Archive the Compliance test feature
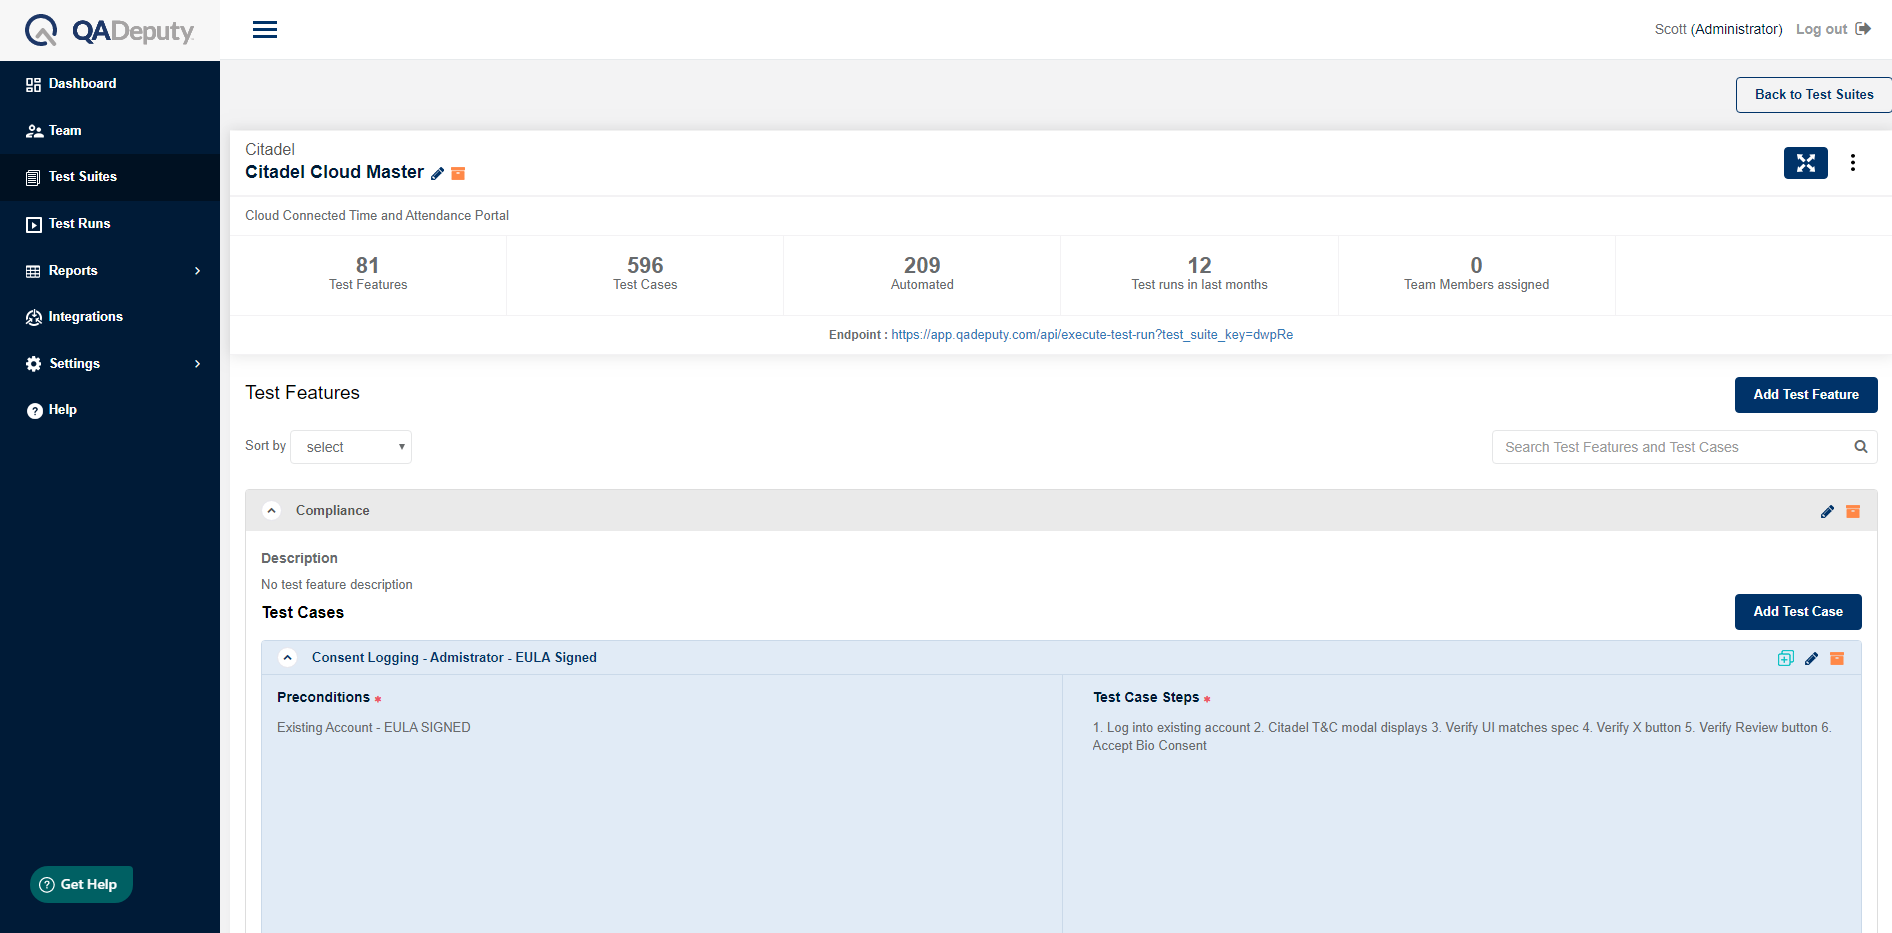The height and width of the screenshot is (933, 1892). (1853, 511)
